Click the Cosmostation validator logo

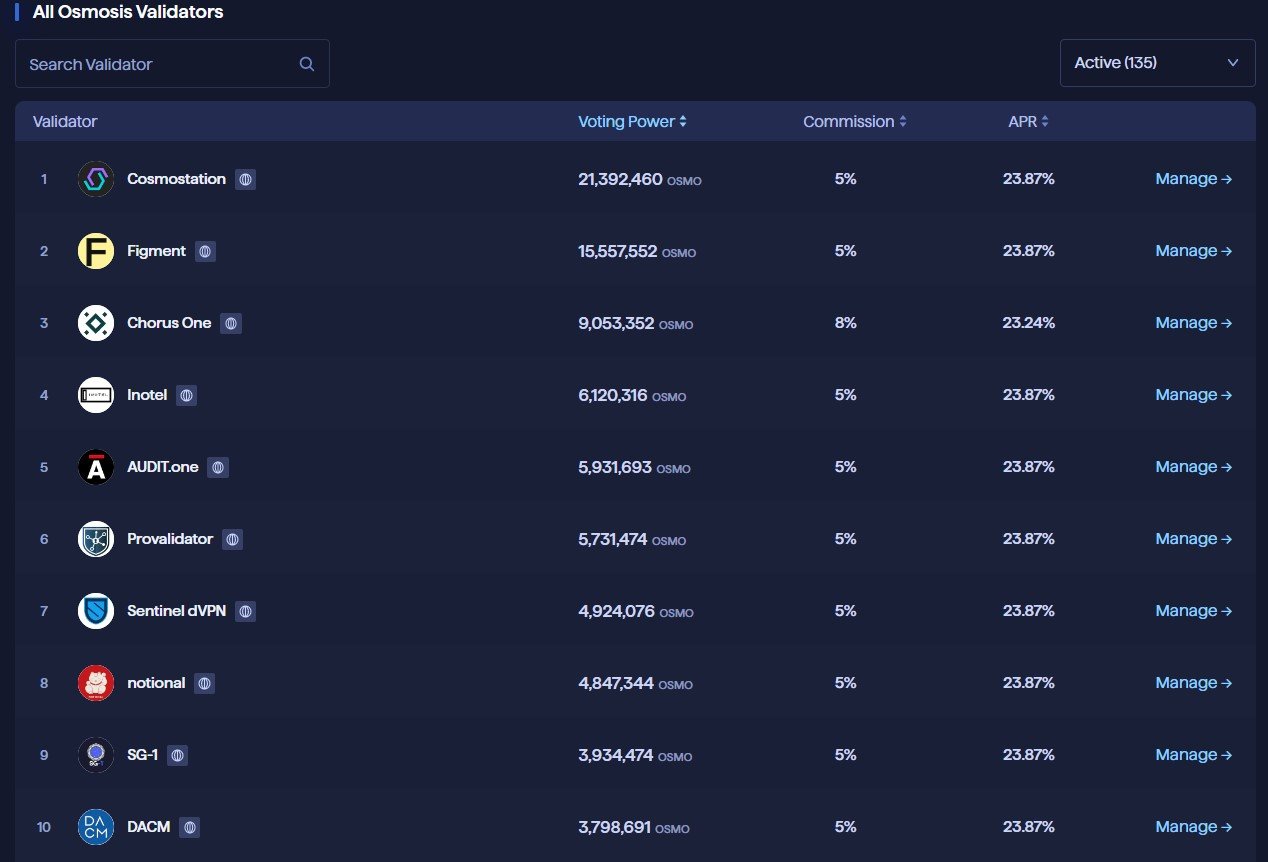[96, 179]
